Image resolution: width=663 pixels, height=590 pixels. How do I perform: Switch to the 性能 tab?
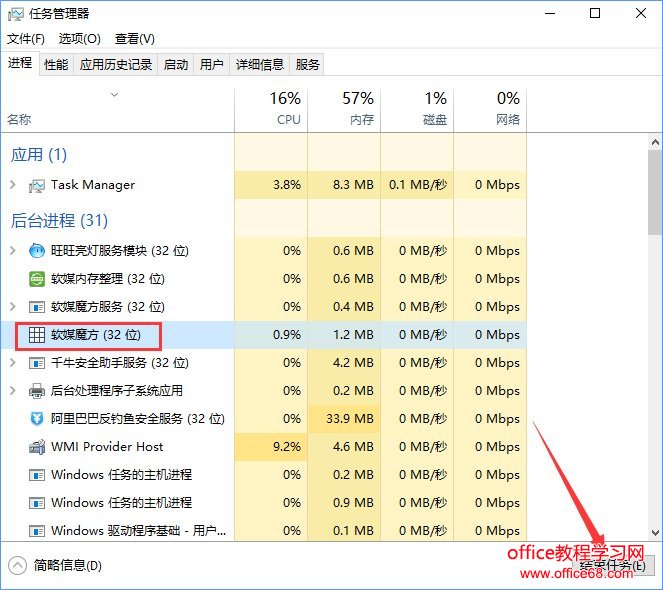(56, 65)
